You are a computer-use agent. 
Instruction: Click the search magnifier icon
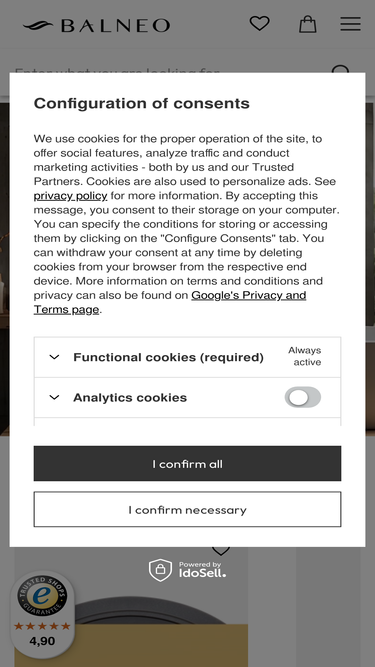[340, 71]
